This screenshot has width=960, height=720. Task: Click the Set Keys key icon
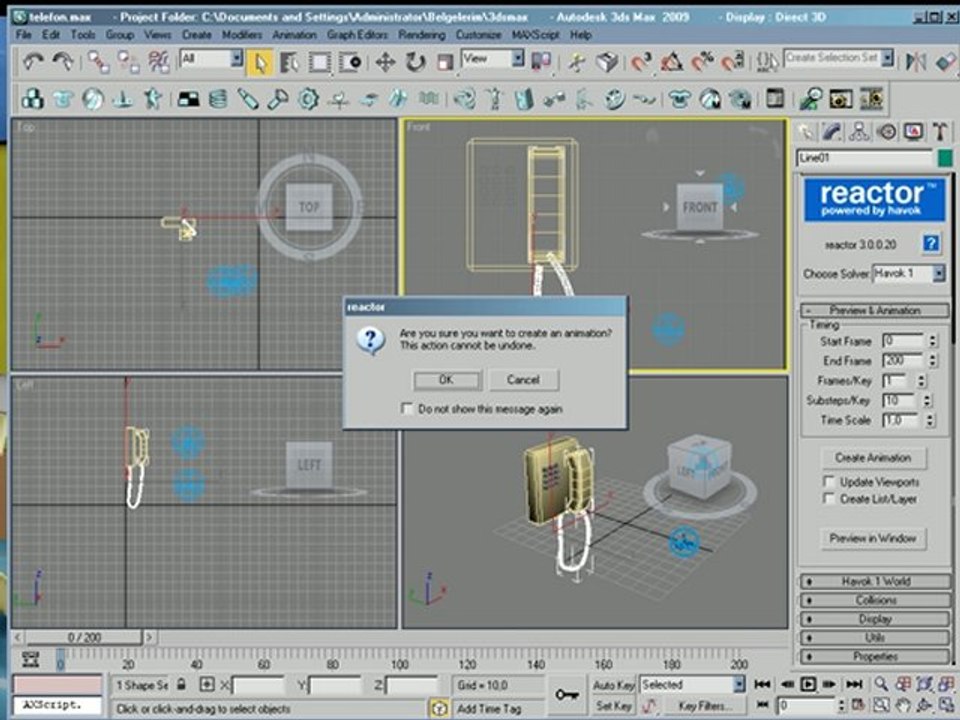tap(566, 694)
